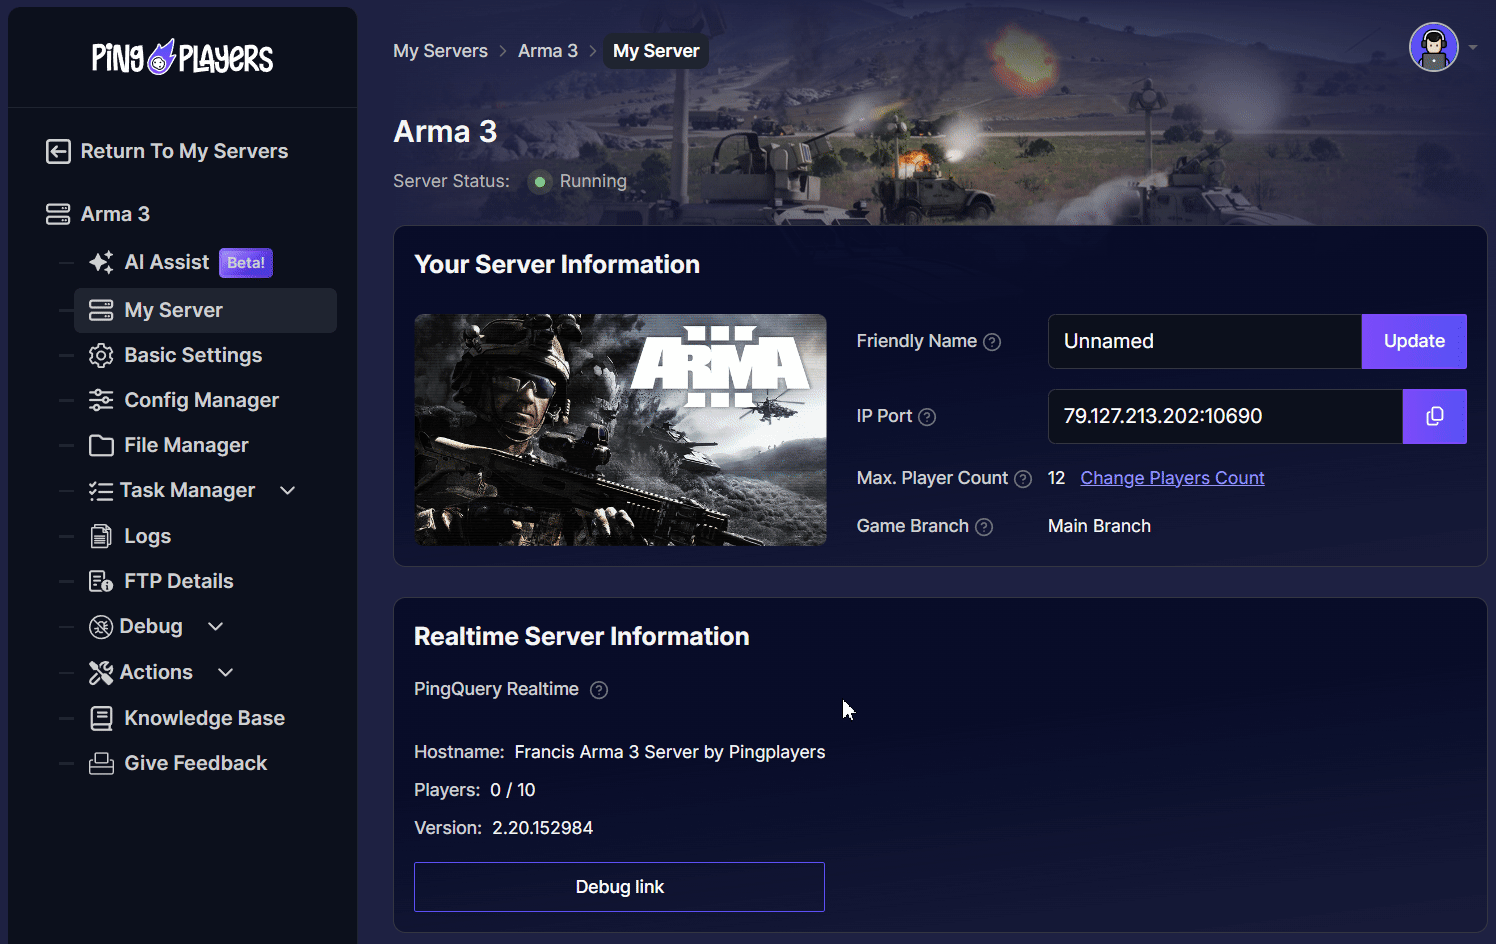The height and width of the screenshot is (944, 1496).
Task: Select My Server in the sidebar
Action: pyautogui.click(x=205, y=310)
